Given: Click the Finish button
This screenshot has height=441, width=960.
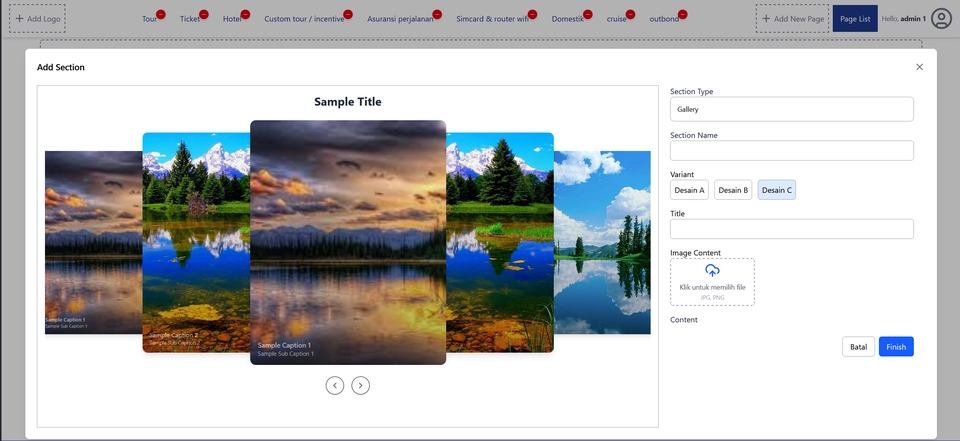Looking at the screenshot, I should click(x=896, y=347).
